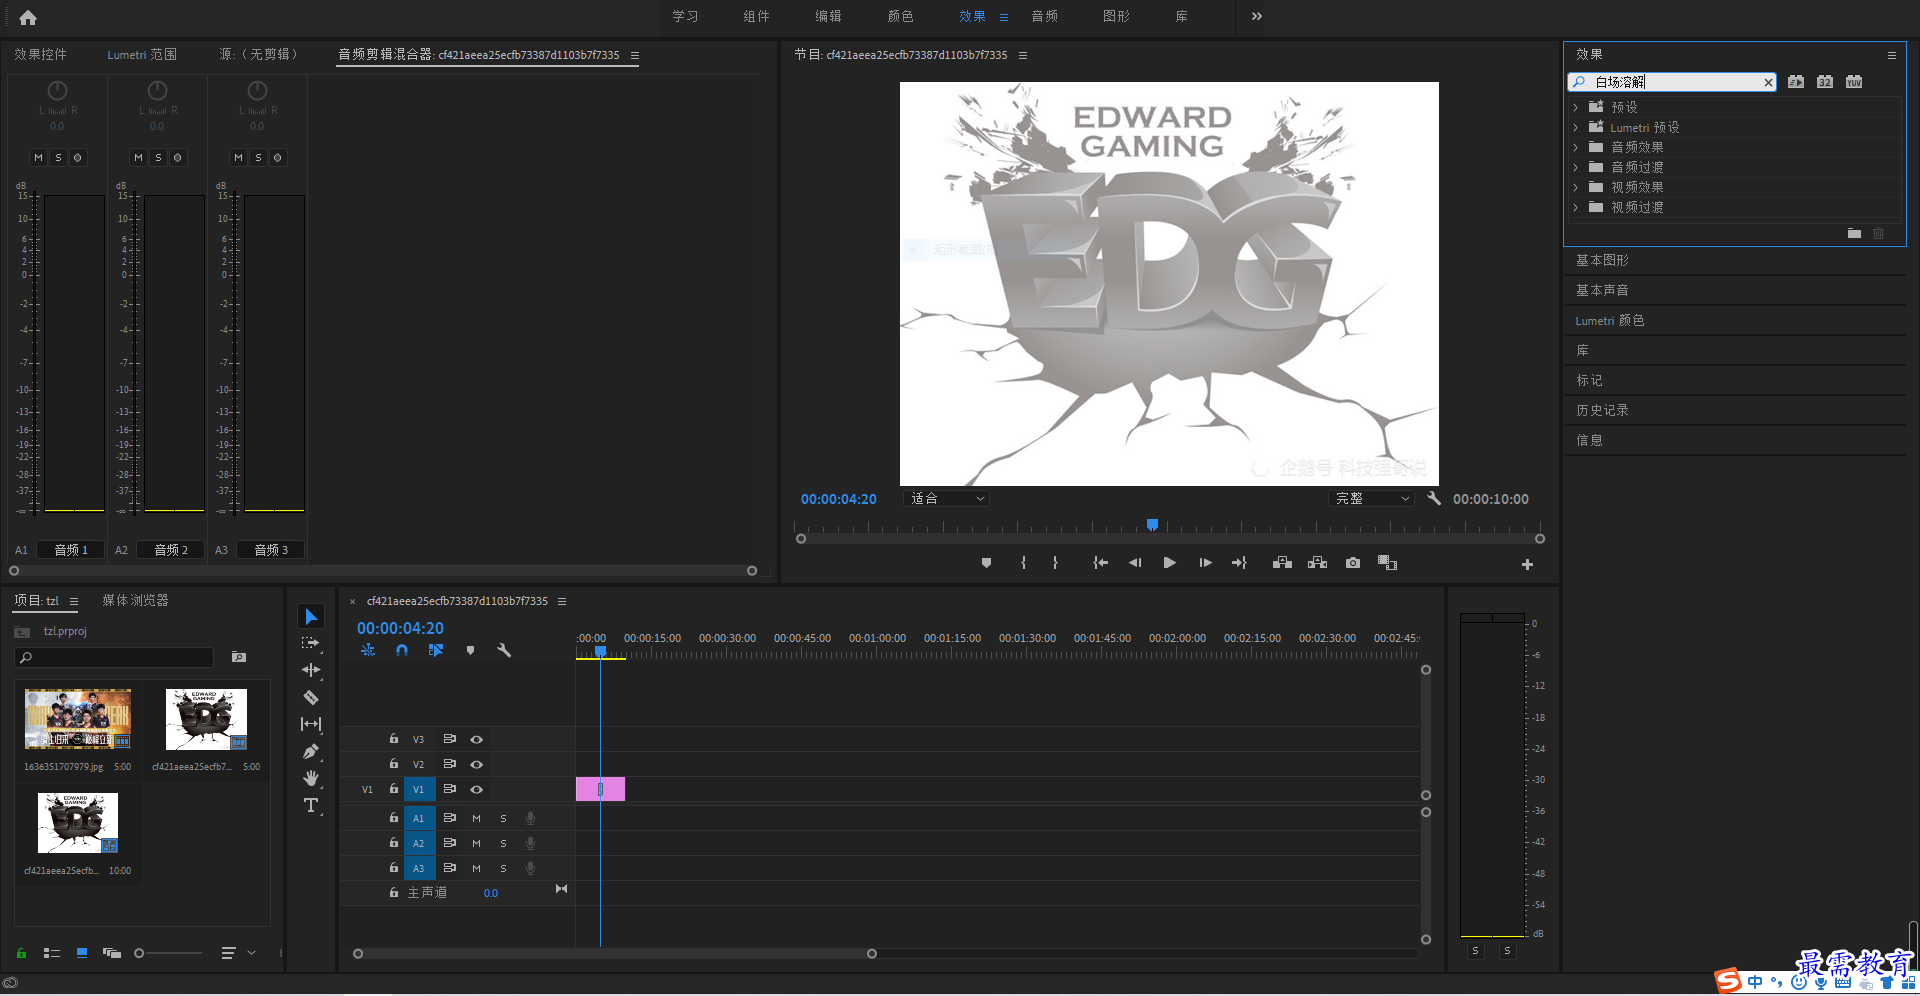Viewport: 1920px width, 996px height.
Task: Select the pink clip on V1
Action: pyautogui.click(x=600, y=789)
